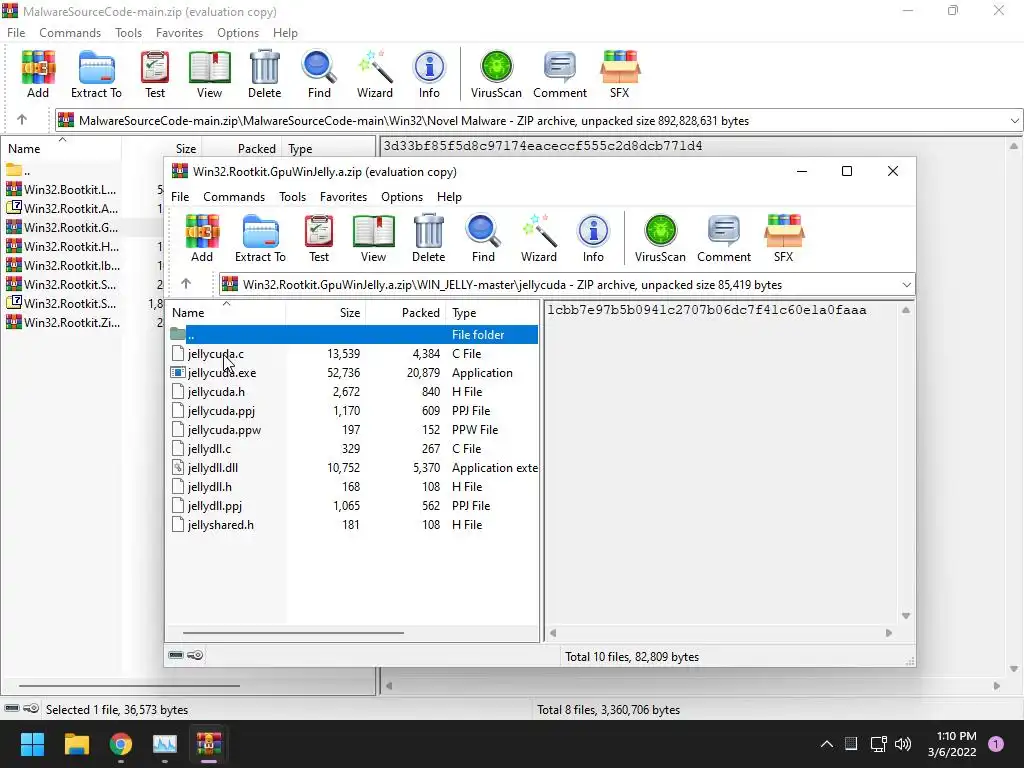This screenshot has height=768, width=1024.
Task: Open Help menu in MalwareSourceCode-main window
Action: pos(285,33)
